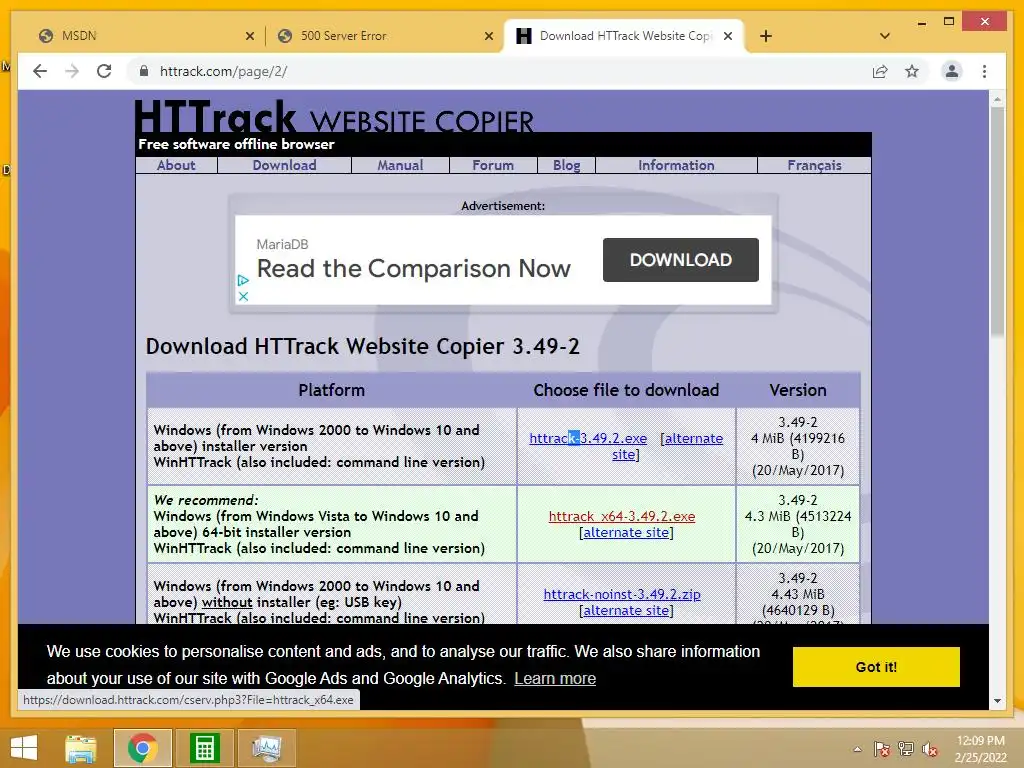The height and width of the screenshot is (768, 1024).
Task: Open the Chrome profile avatar
Action: tap(952, 71)
